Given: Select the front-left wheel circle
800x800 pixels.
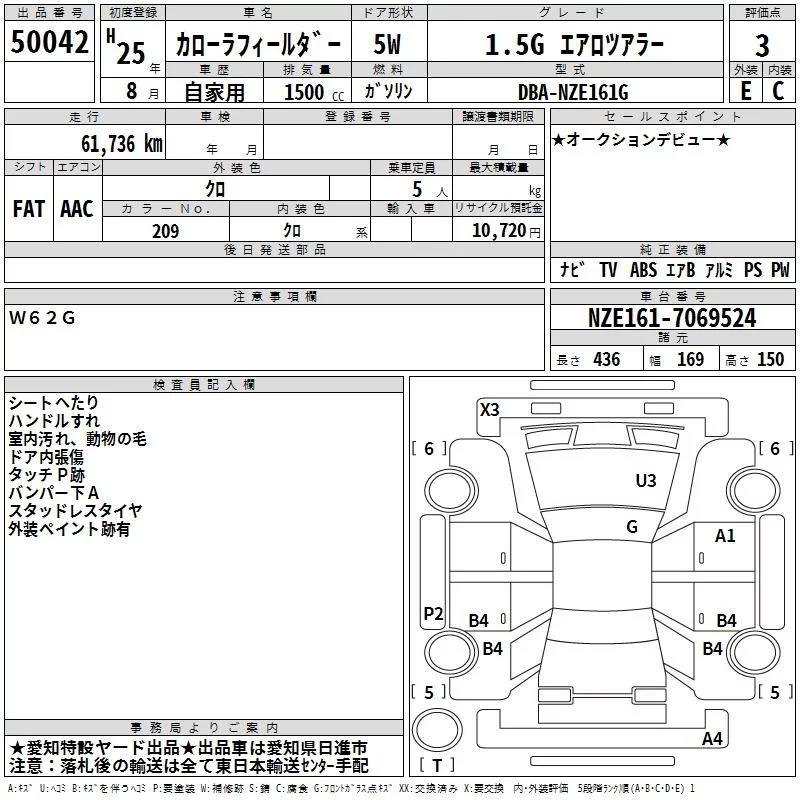Looking at the screenshot, I should tap(450, 491).
